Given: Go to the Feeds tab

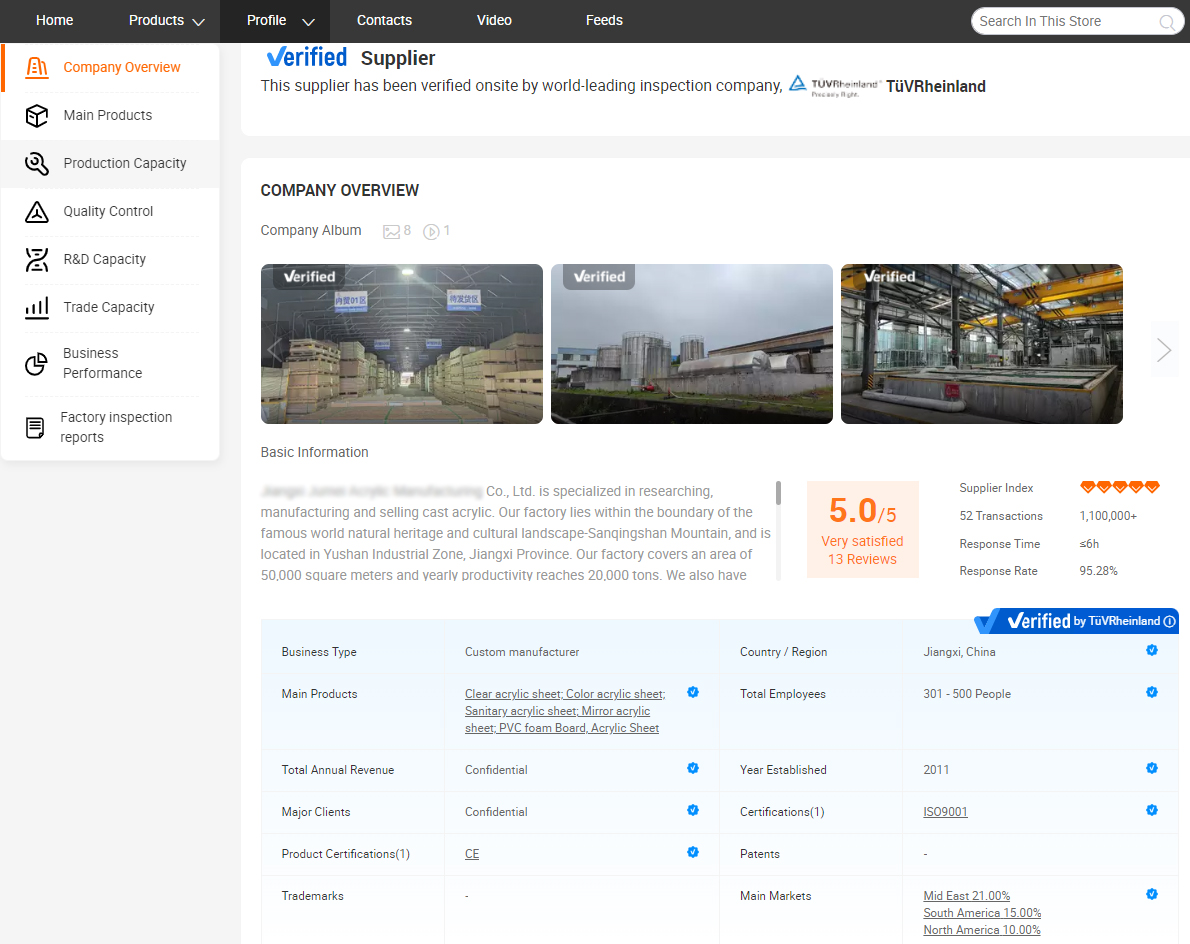Looking at the screenshot, I should 604,20.
